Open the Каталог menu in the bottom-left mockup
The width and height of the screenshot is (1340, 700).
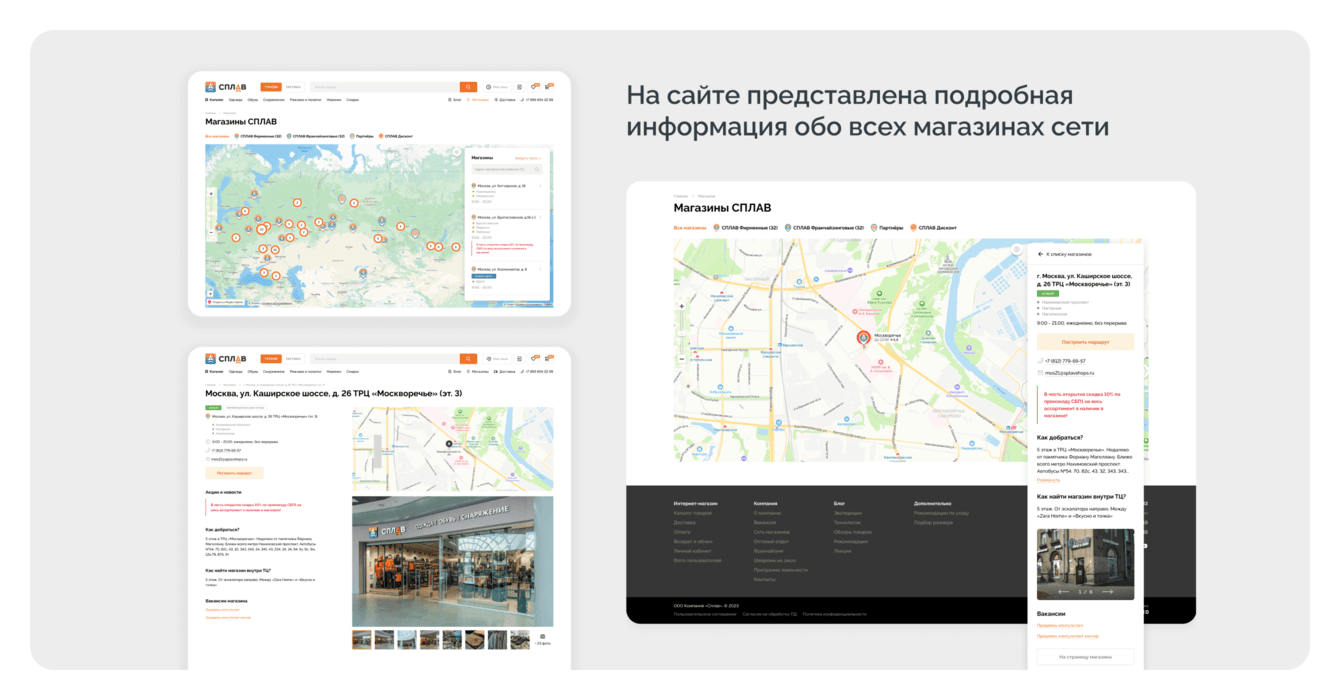[214, 372]
